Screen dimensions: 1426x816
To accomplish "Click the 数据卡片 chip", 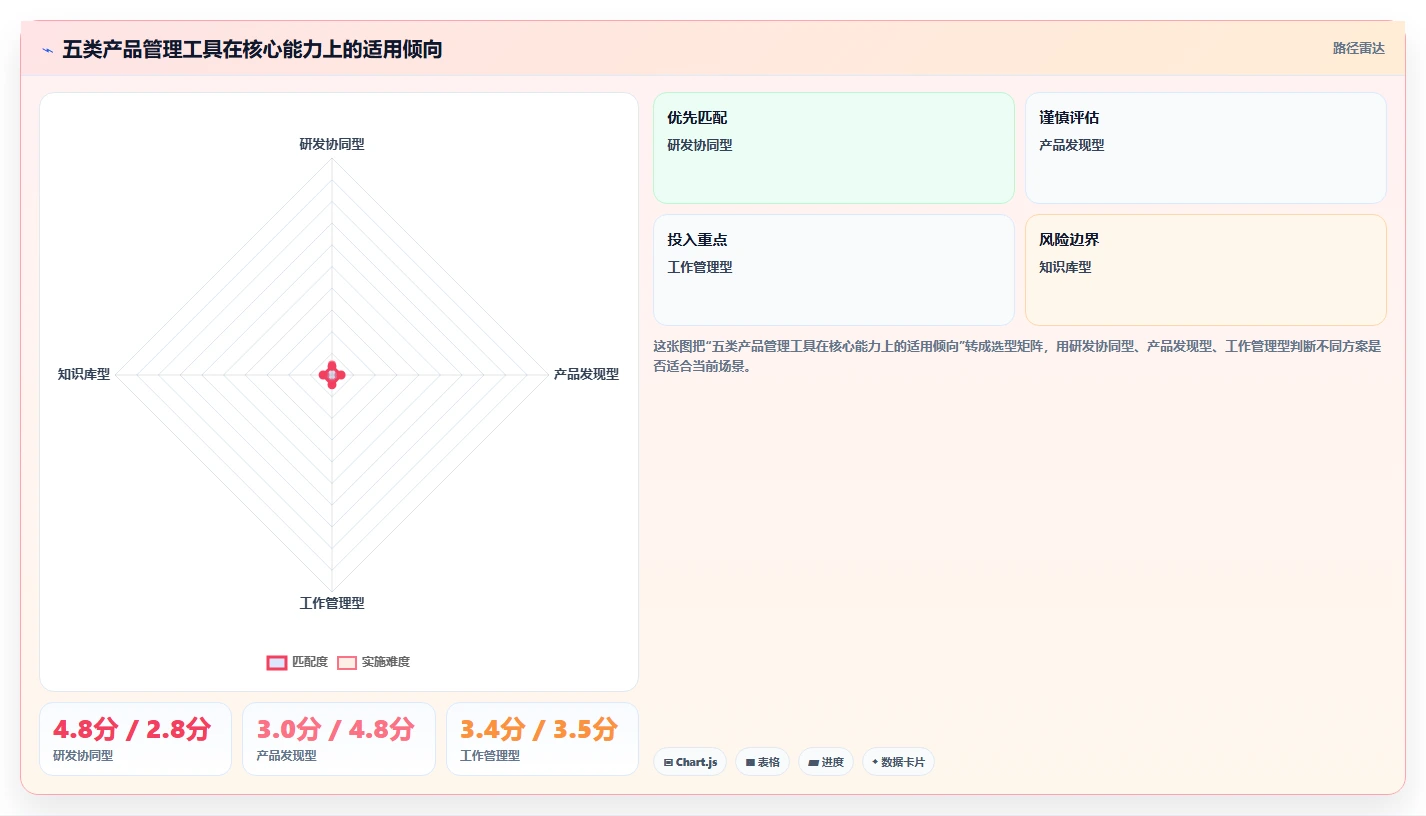I will 898,762.
